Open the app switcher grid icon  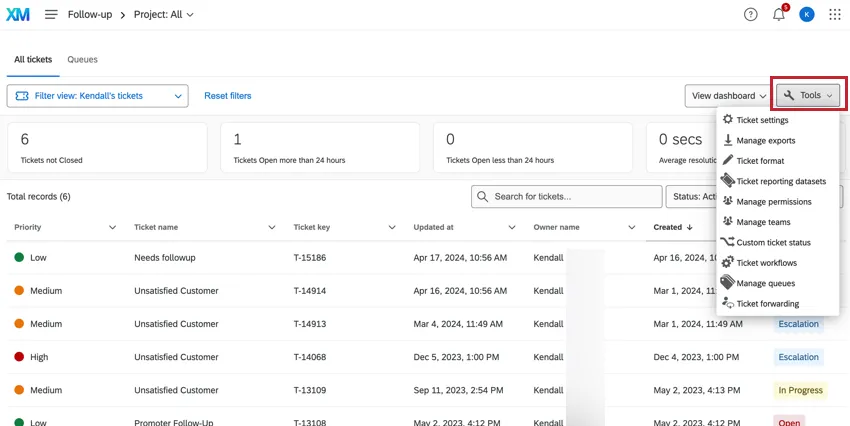click(x=835, y=15)
